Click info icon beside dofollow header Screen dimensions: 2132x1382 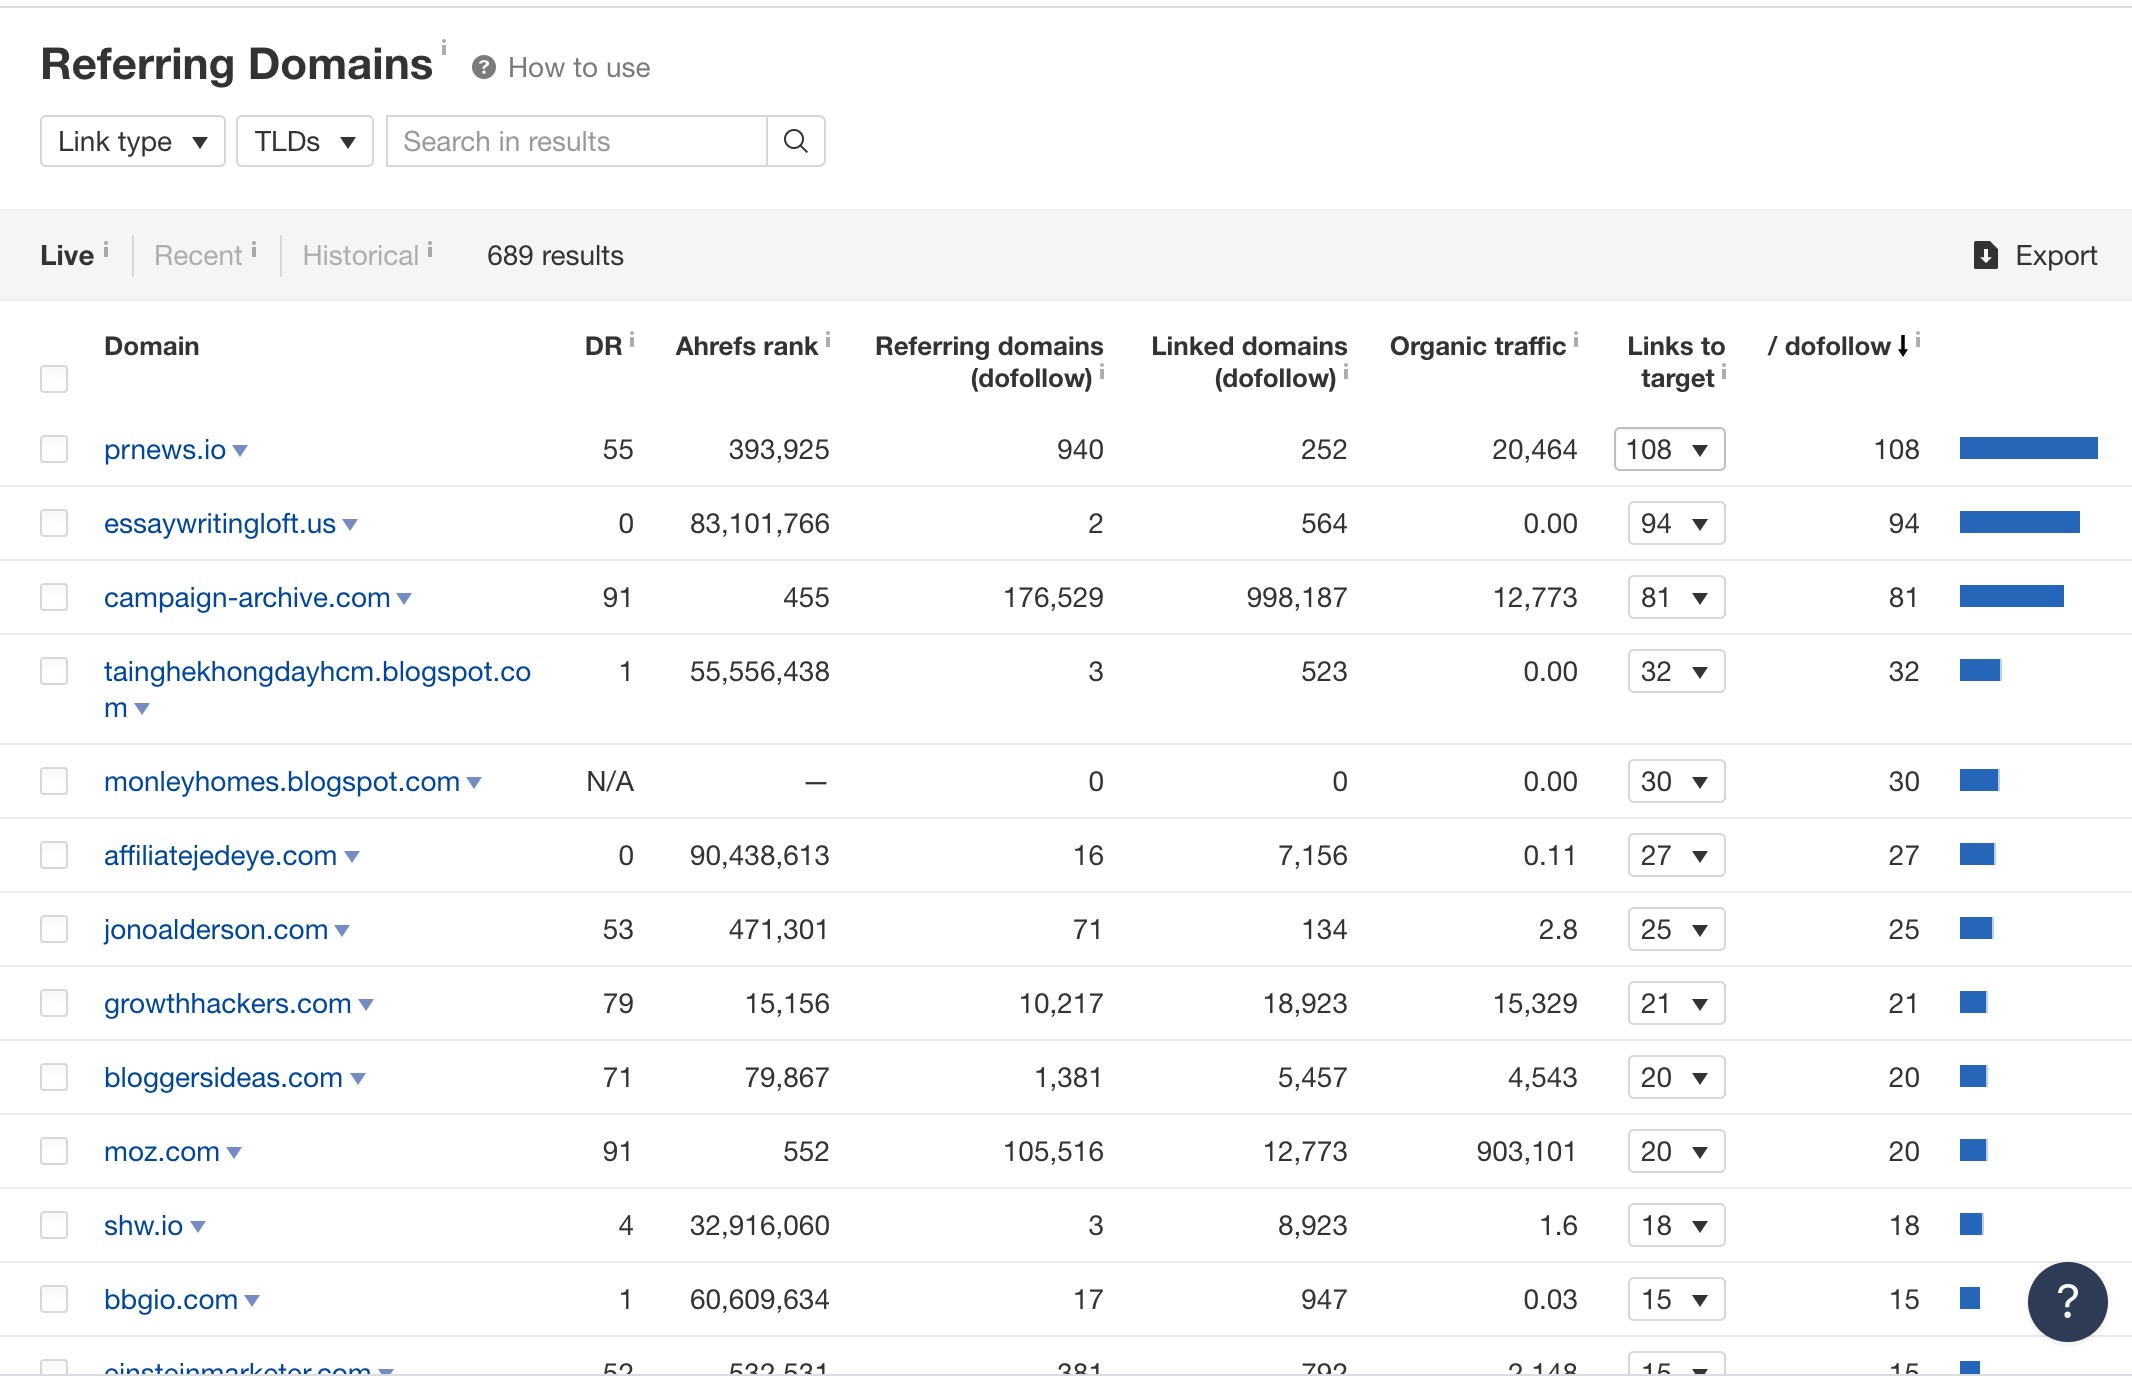[x=1917, y=339]
